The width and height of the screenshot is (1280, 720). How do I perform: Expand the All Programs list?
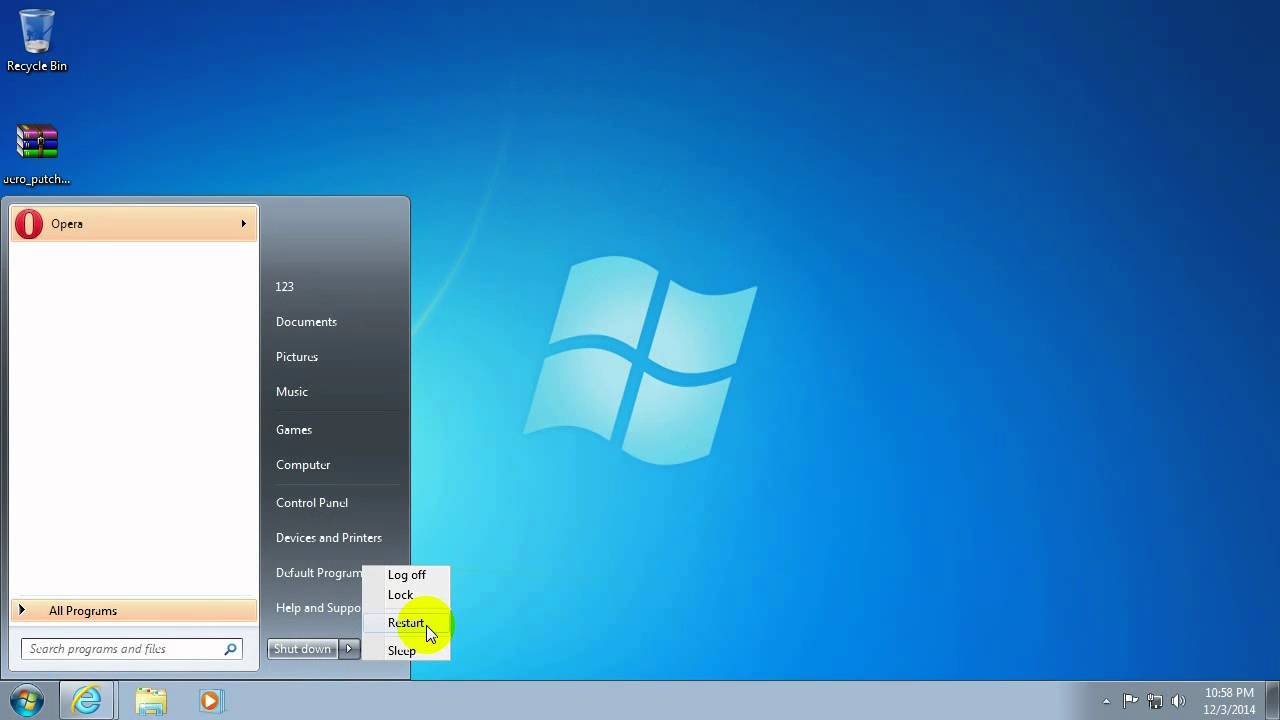coord(83,611)
